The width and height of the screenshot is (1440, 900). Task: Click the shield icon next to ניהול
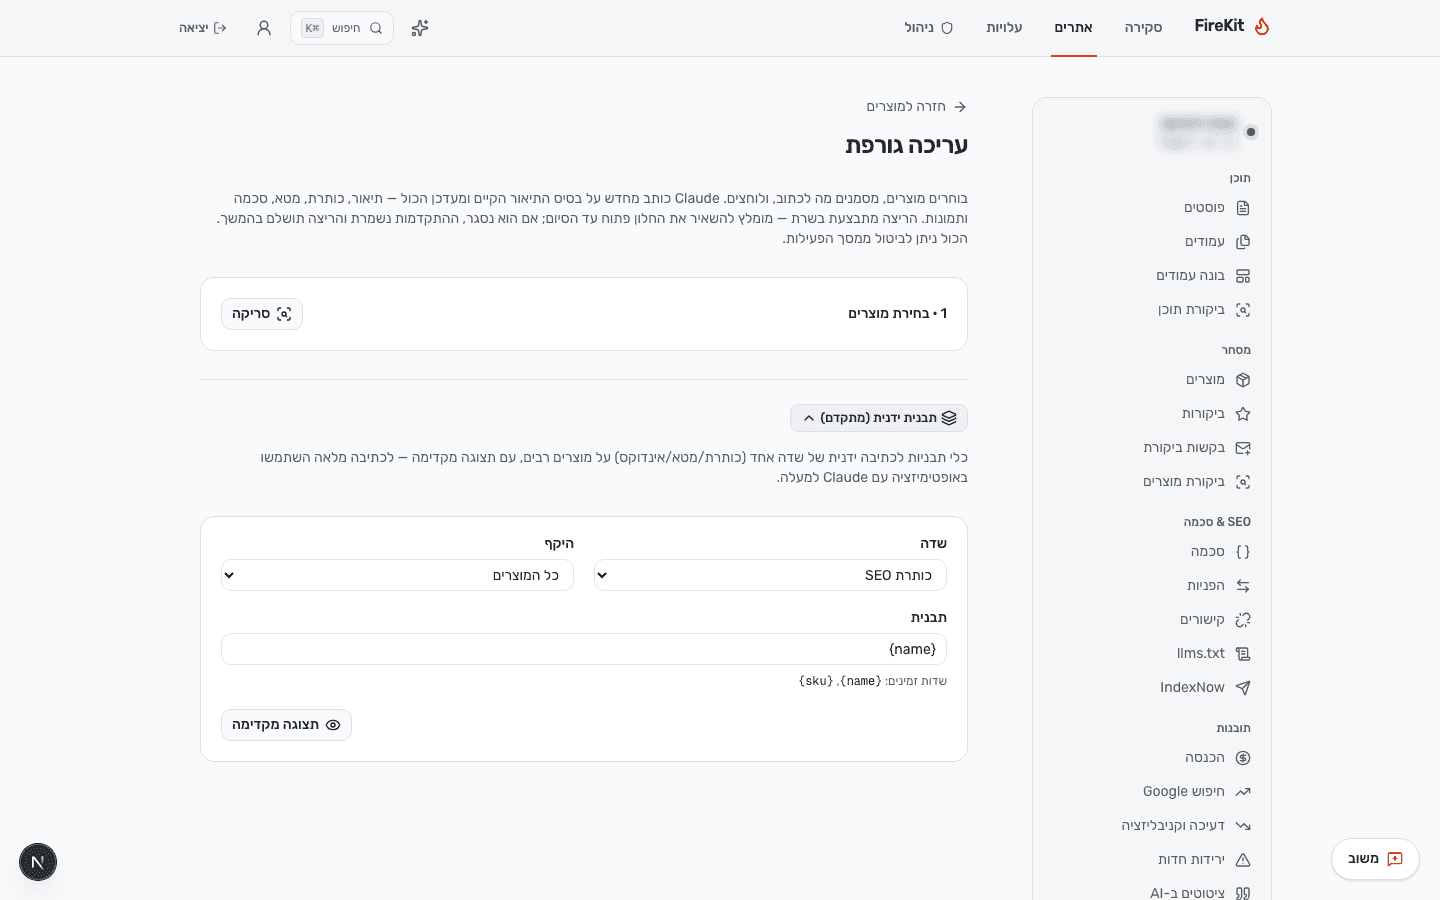[947, 28]
